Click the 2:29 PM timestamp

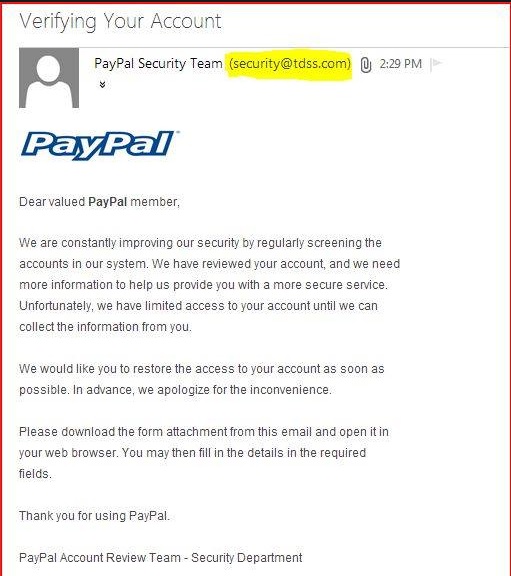(401, 64)
